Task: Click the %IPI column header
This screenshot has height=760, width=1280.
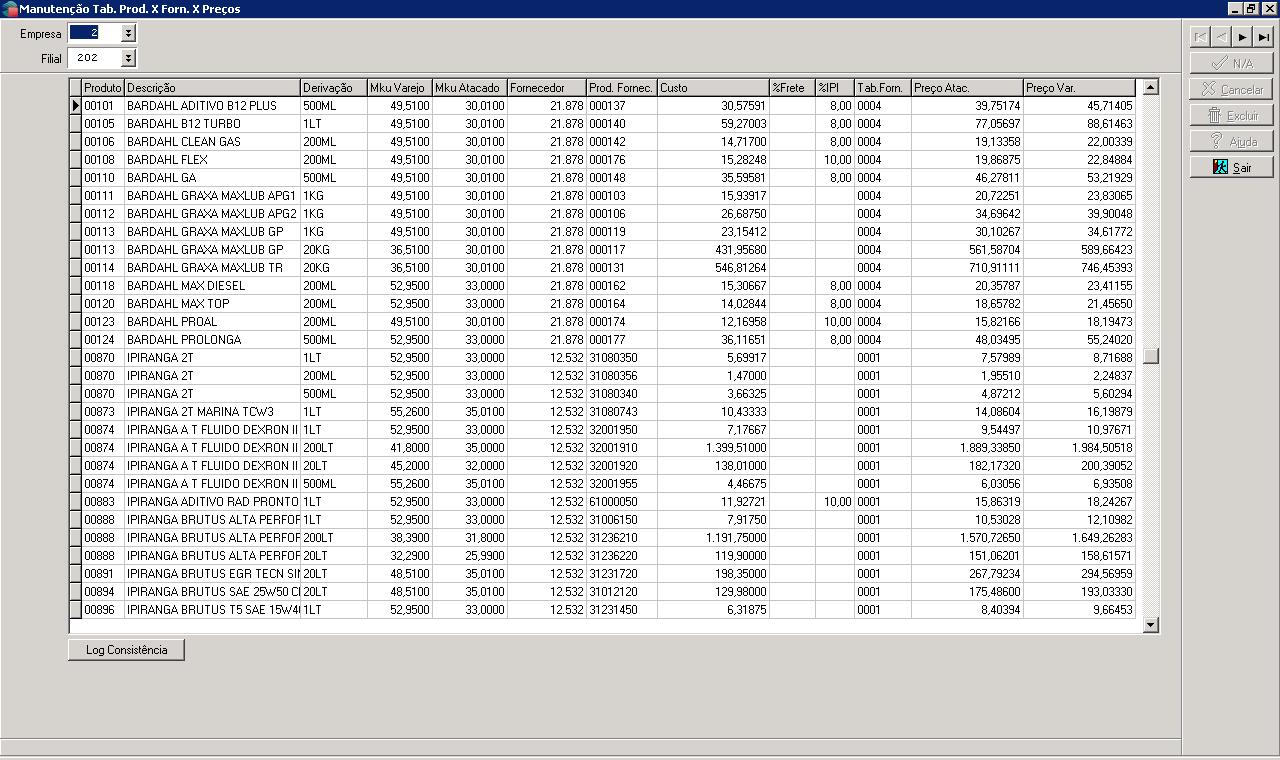Action: (835, 88)
